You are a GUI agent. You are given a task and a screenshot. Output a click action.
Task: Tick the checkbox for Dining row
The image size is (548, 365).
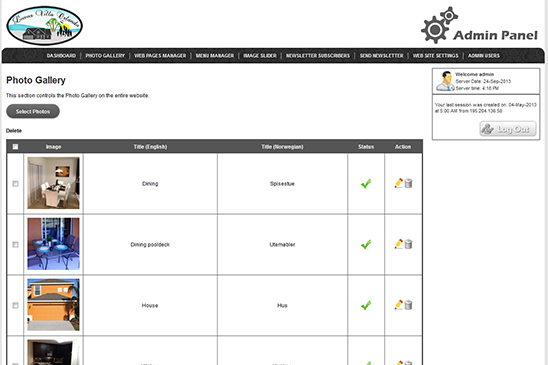(x=15, y=184)
